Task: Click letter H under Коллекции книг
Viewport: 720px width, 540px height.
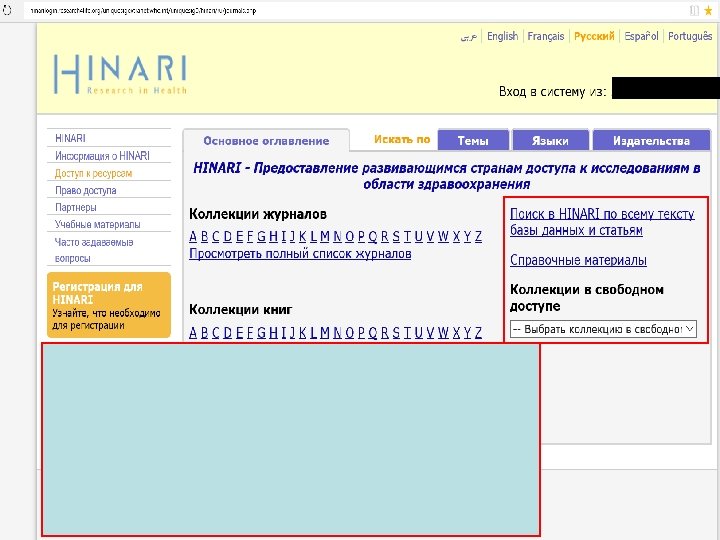Action: [273, 332]
